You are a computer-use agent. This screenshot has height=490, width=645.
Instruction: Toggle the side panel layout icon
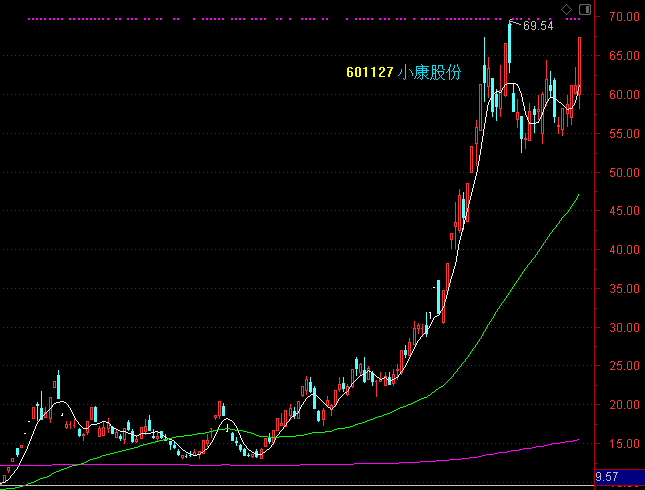click(585, 9)
